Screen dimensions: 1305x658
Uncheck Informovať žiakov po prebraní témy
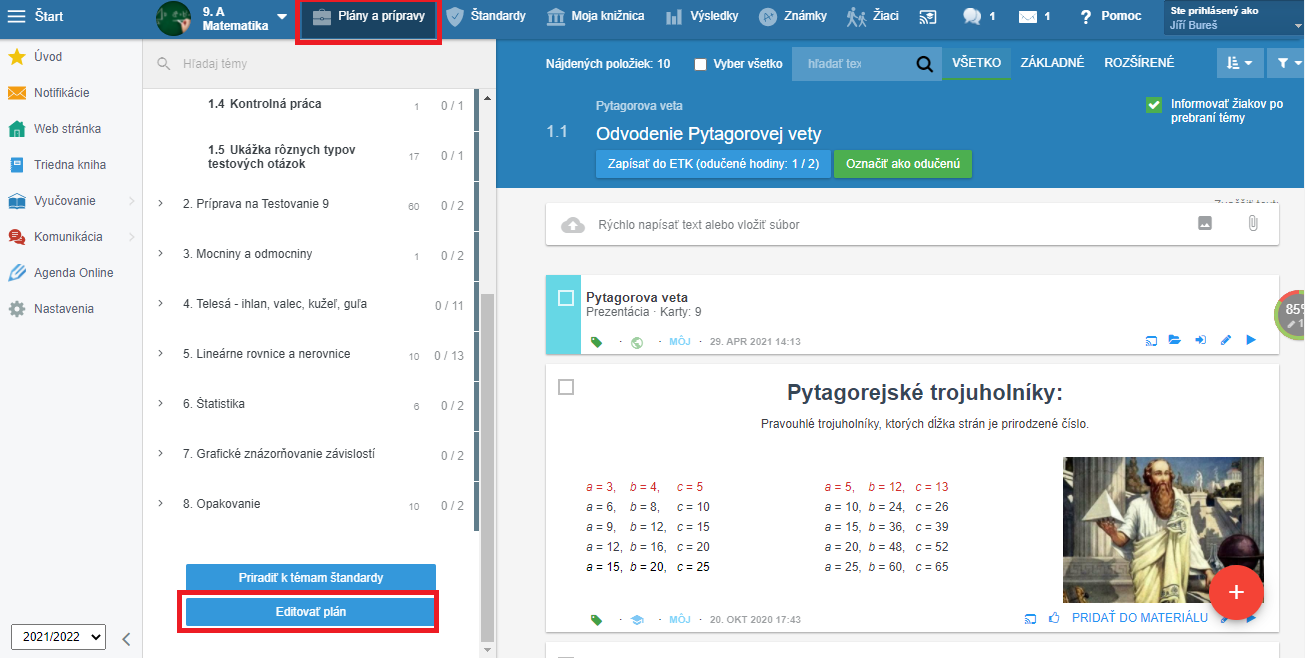click(1153, 104)
